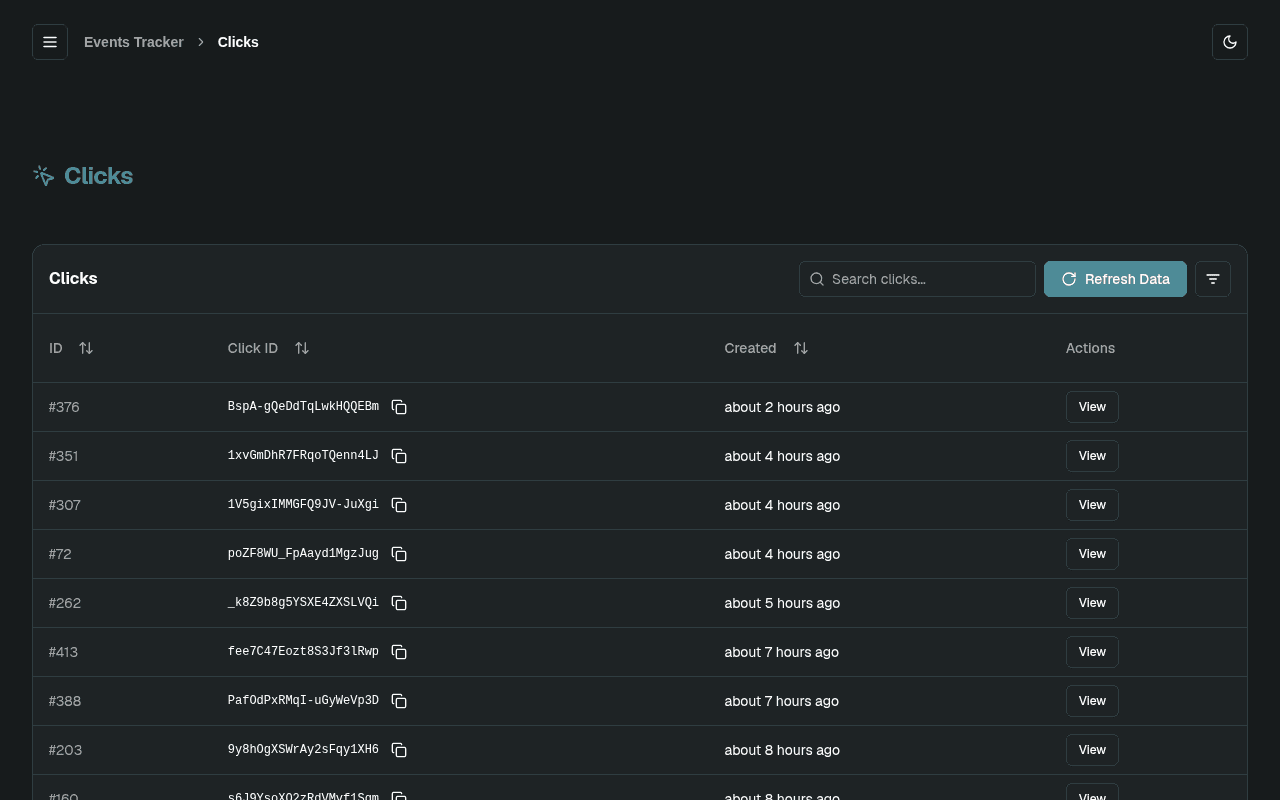The image size is (1280, 800).
Task: Copy click ID 1xvGmDhR7FRqoTQenn4LJ
Action: (399, 456)
